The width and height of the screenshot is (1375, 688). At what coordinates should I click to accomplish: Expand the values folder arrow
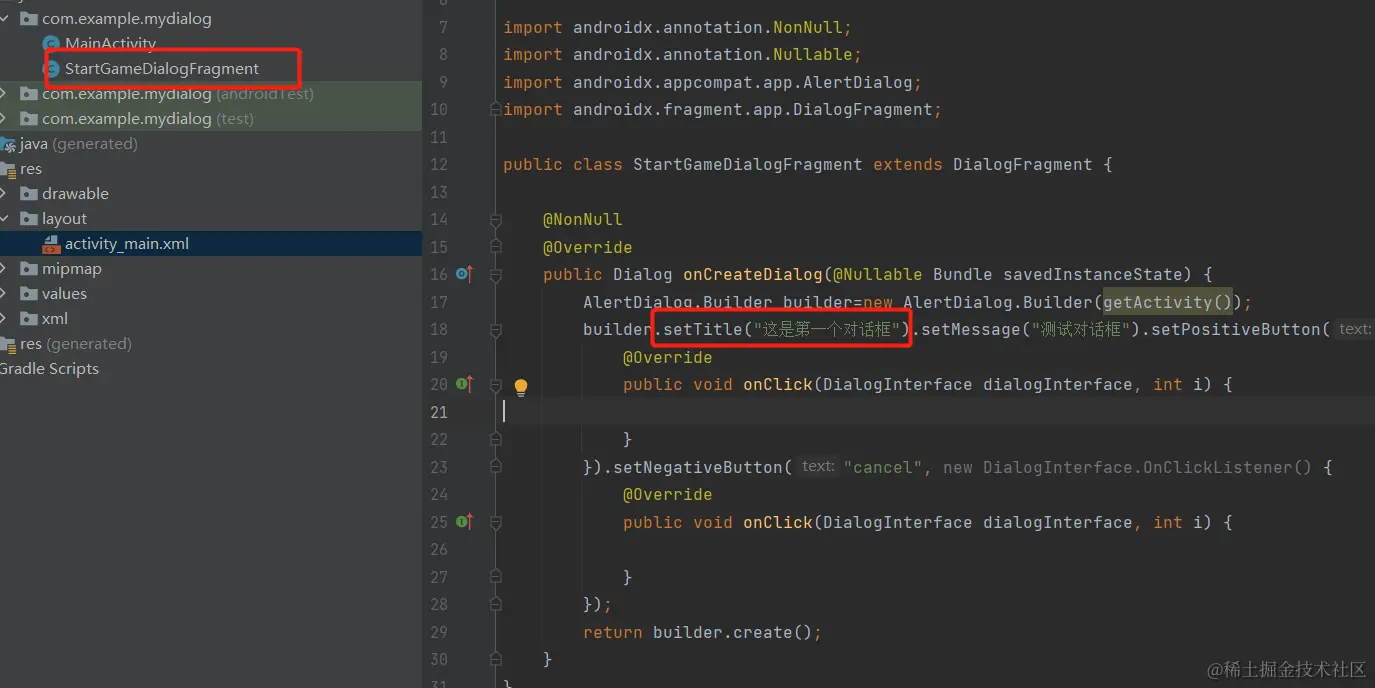pos(5,294)
